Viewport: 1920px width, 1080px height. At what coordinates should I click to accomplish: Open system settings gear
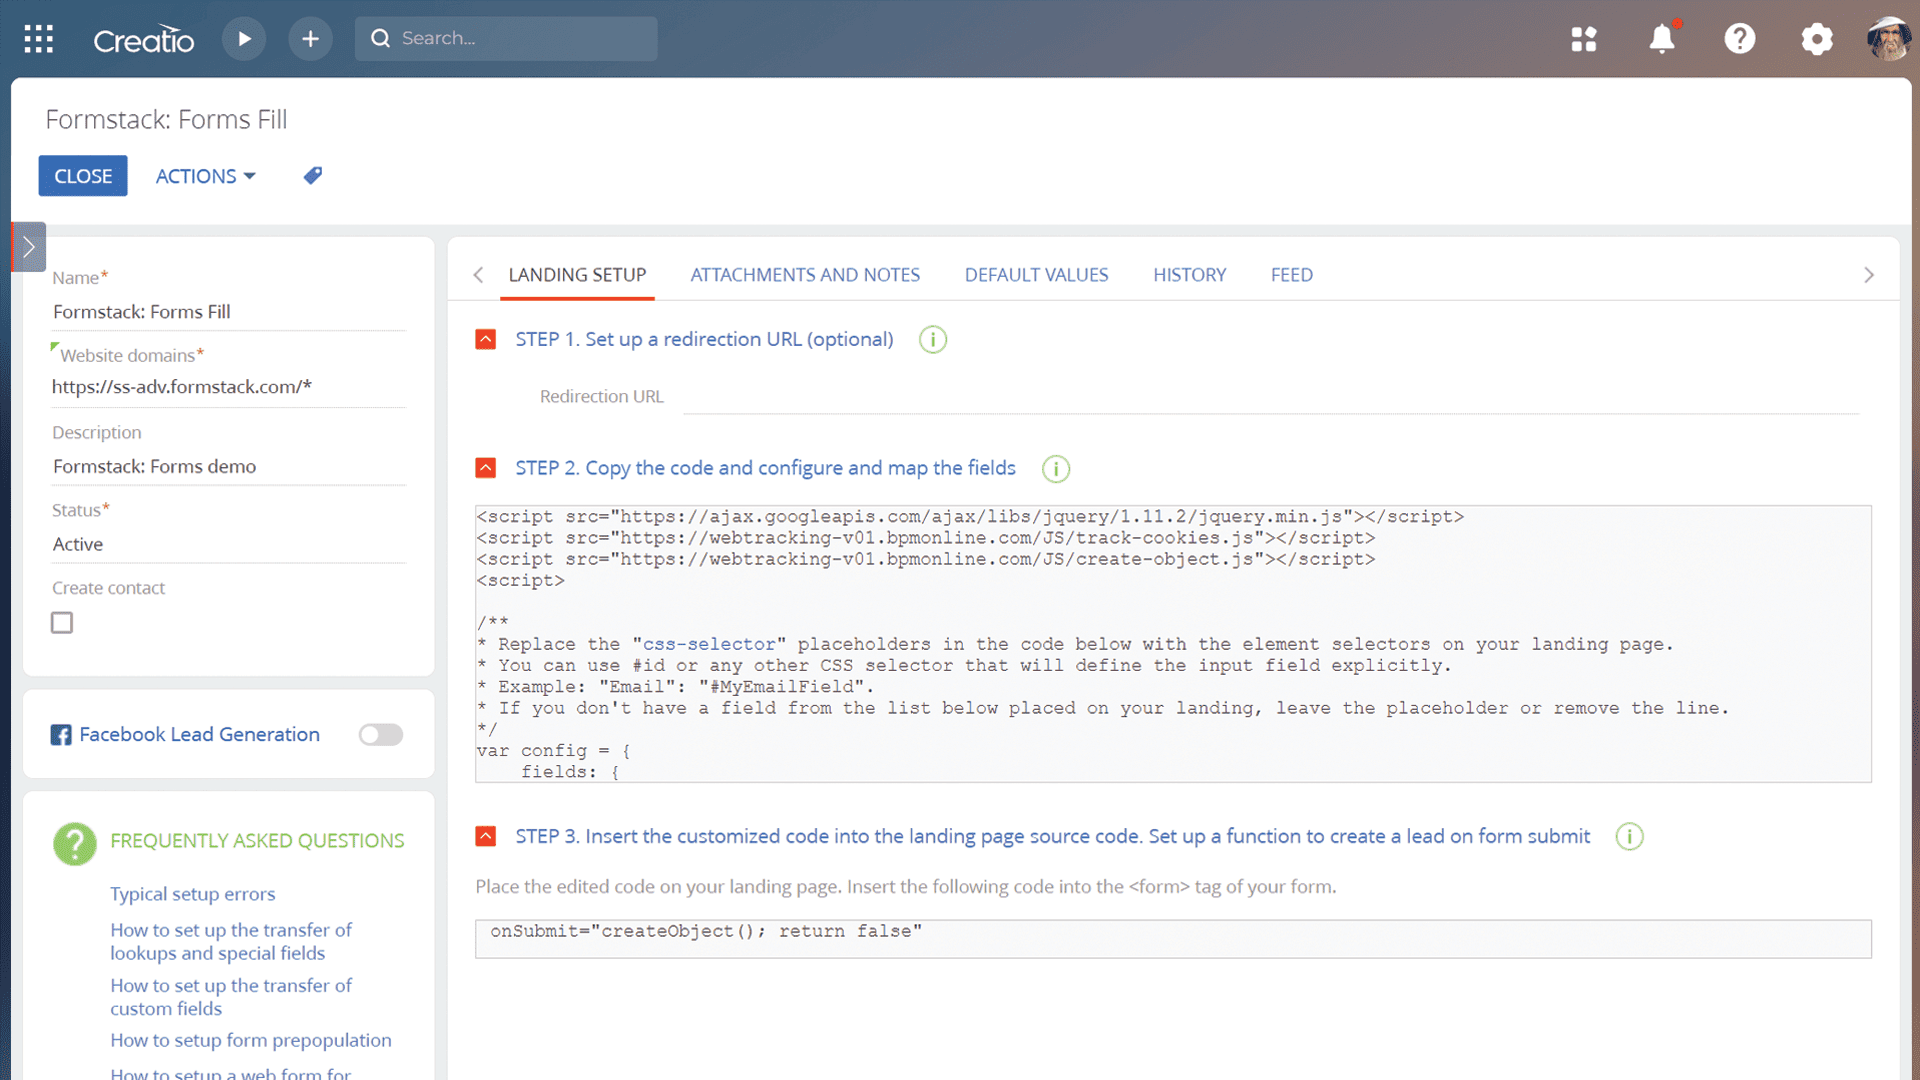pos(1817,39)
